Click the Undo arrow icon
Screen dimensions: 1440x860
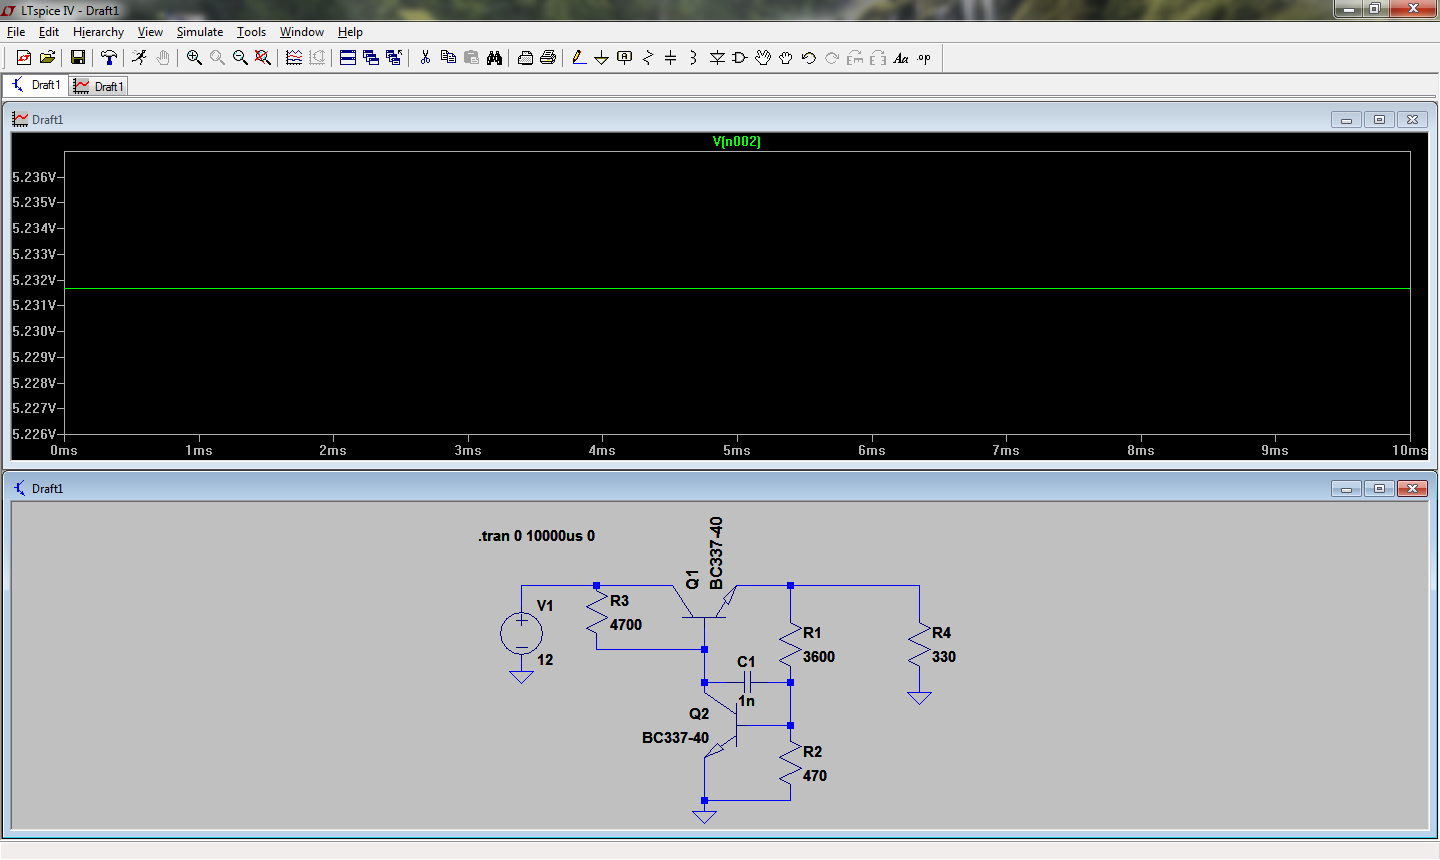pos(809,58)
